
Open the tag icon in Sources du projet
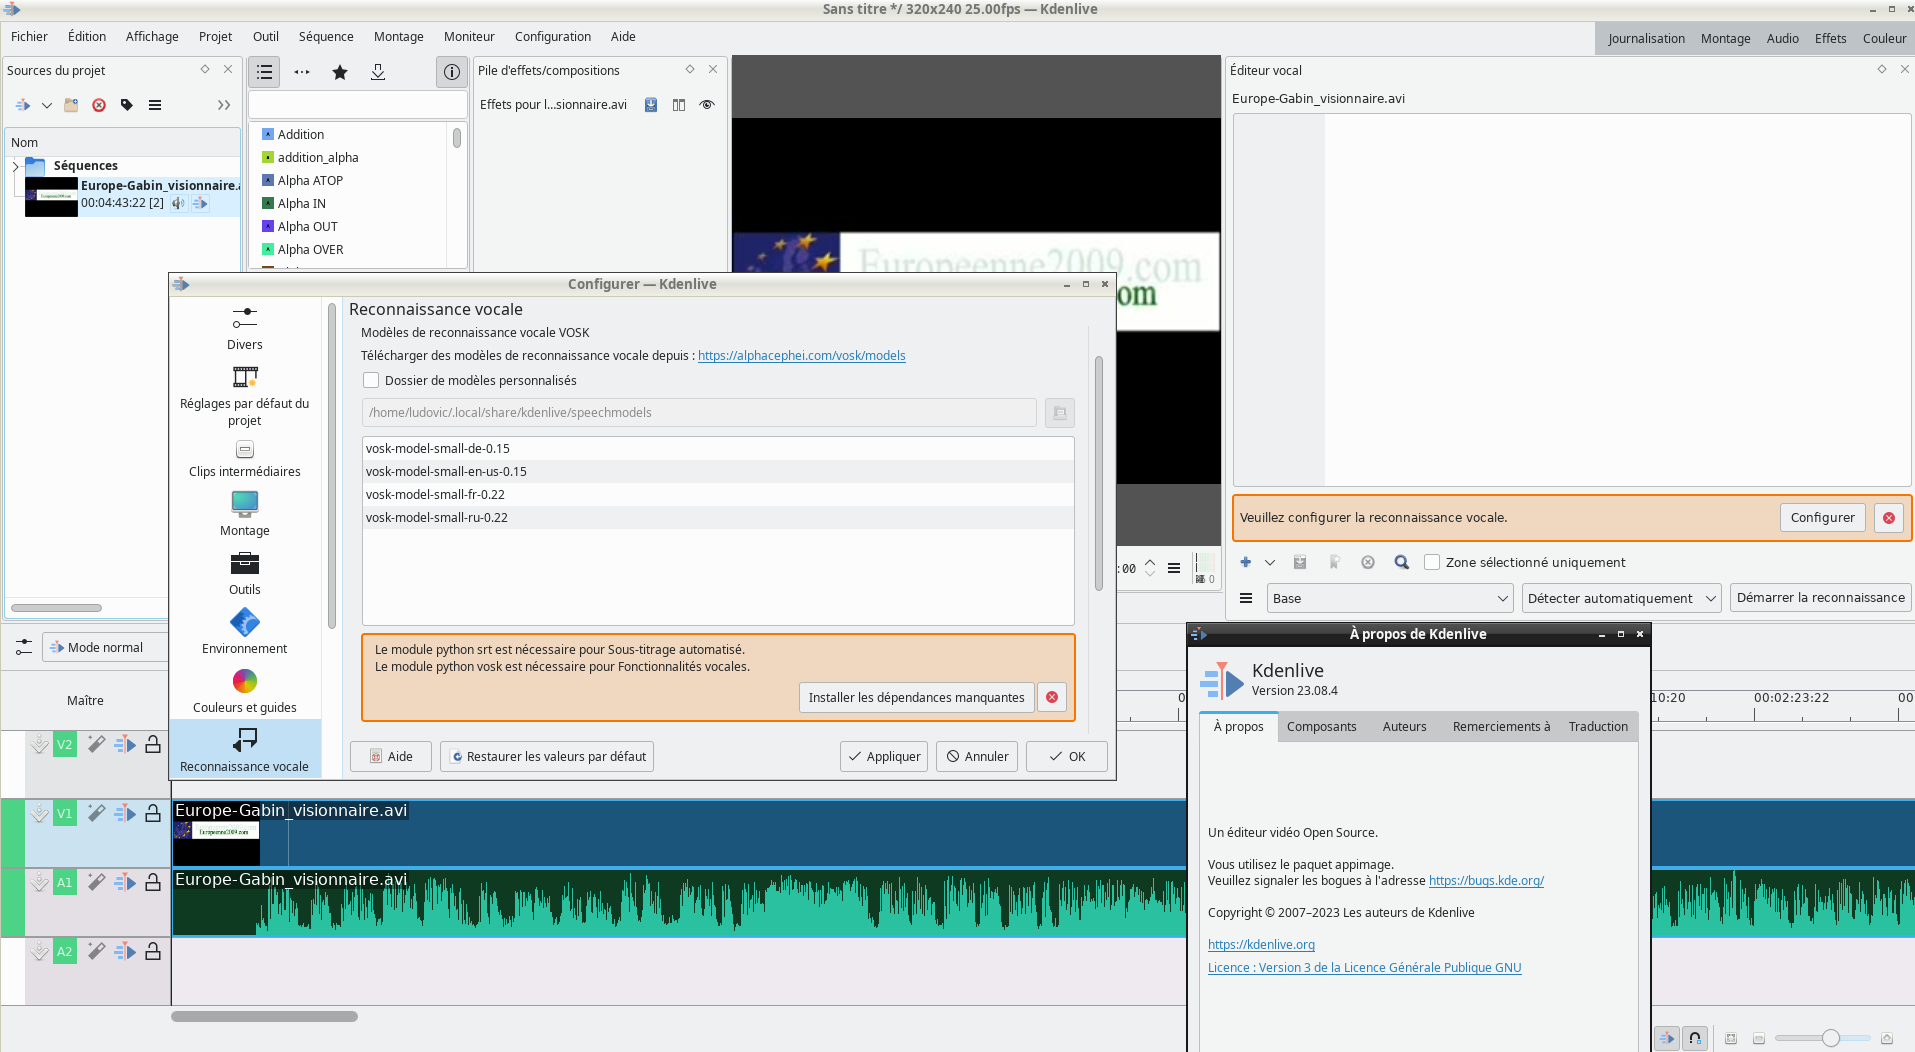[x=127, y=105]
